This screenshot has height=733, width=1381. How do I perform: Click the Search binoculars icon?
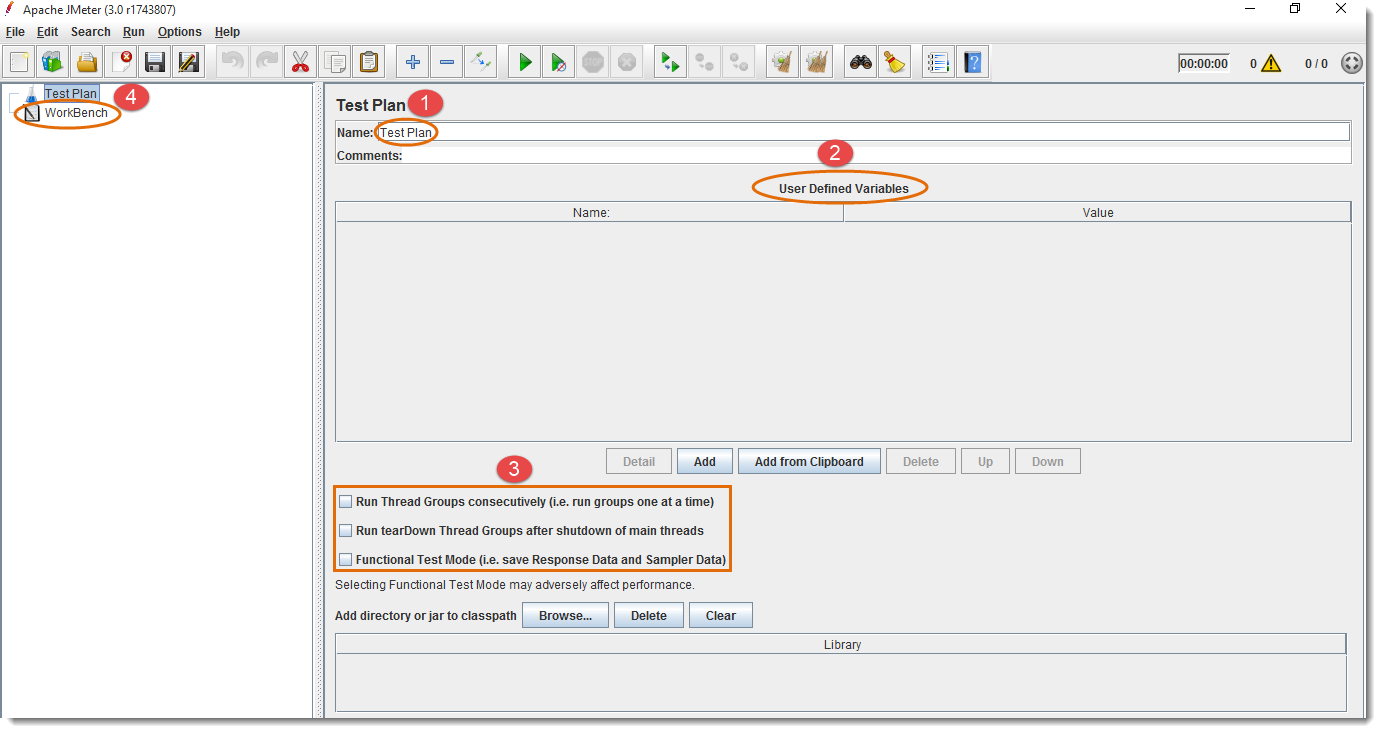[861, 62]
